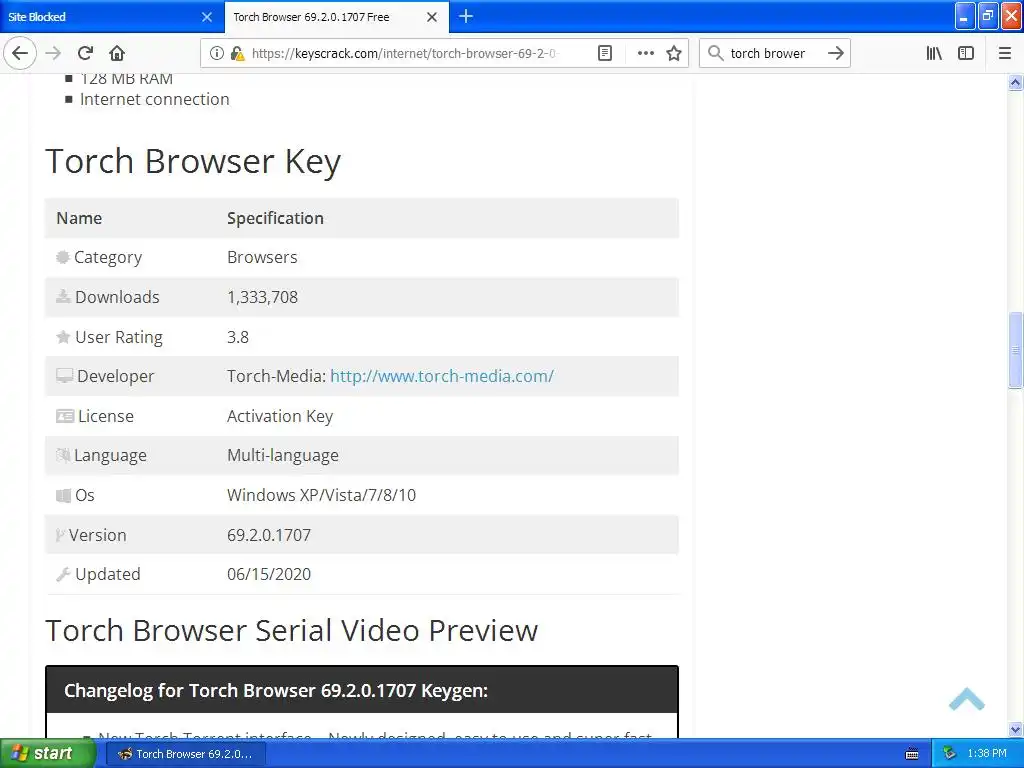Click the Changelog for Torch Browser Keygen header
1024x768 pixels.
tap(362, 690)
